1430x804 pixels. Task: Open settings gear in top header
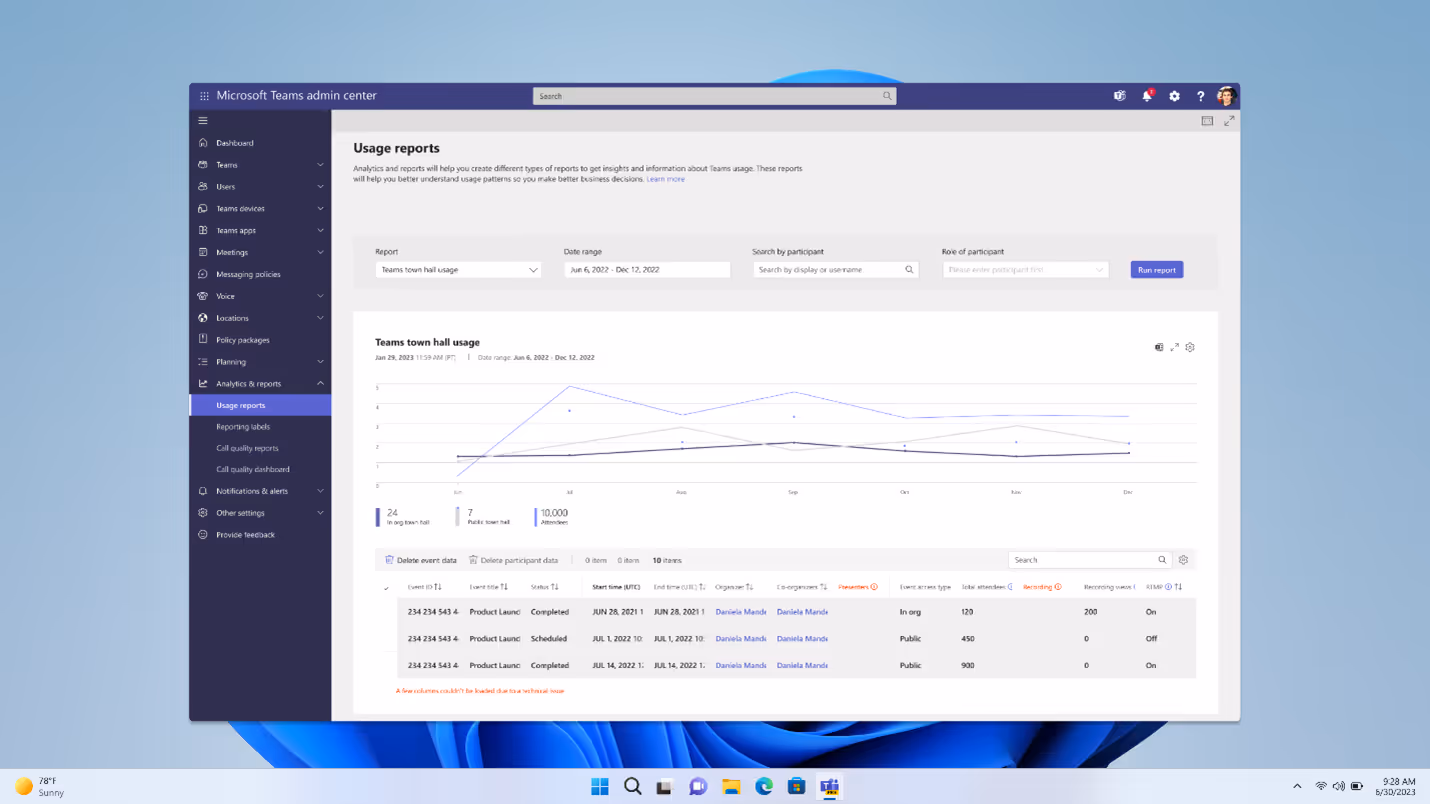pyautogui.click(x=1174, y=96)
